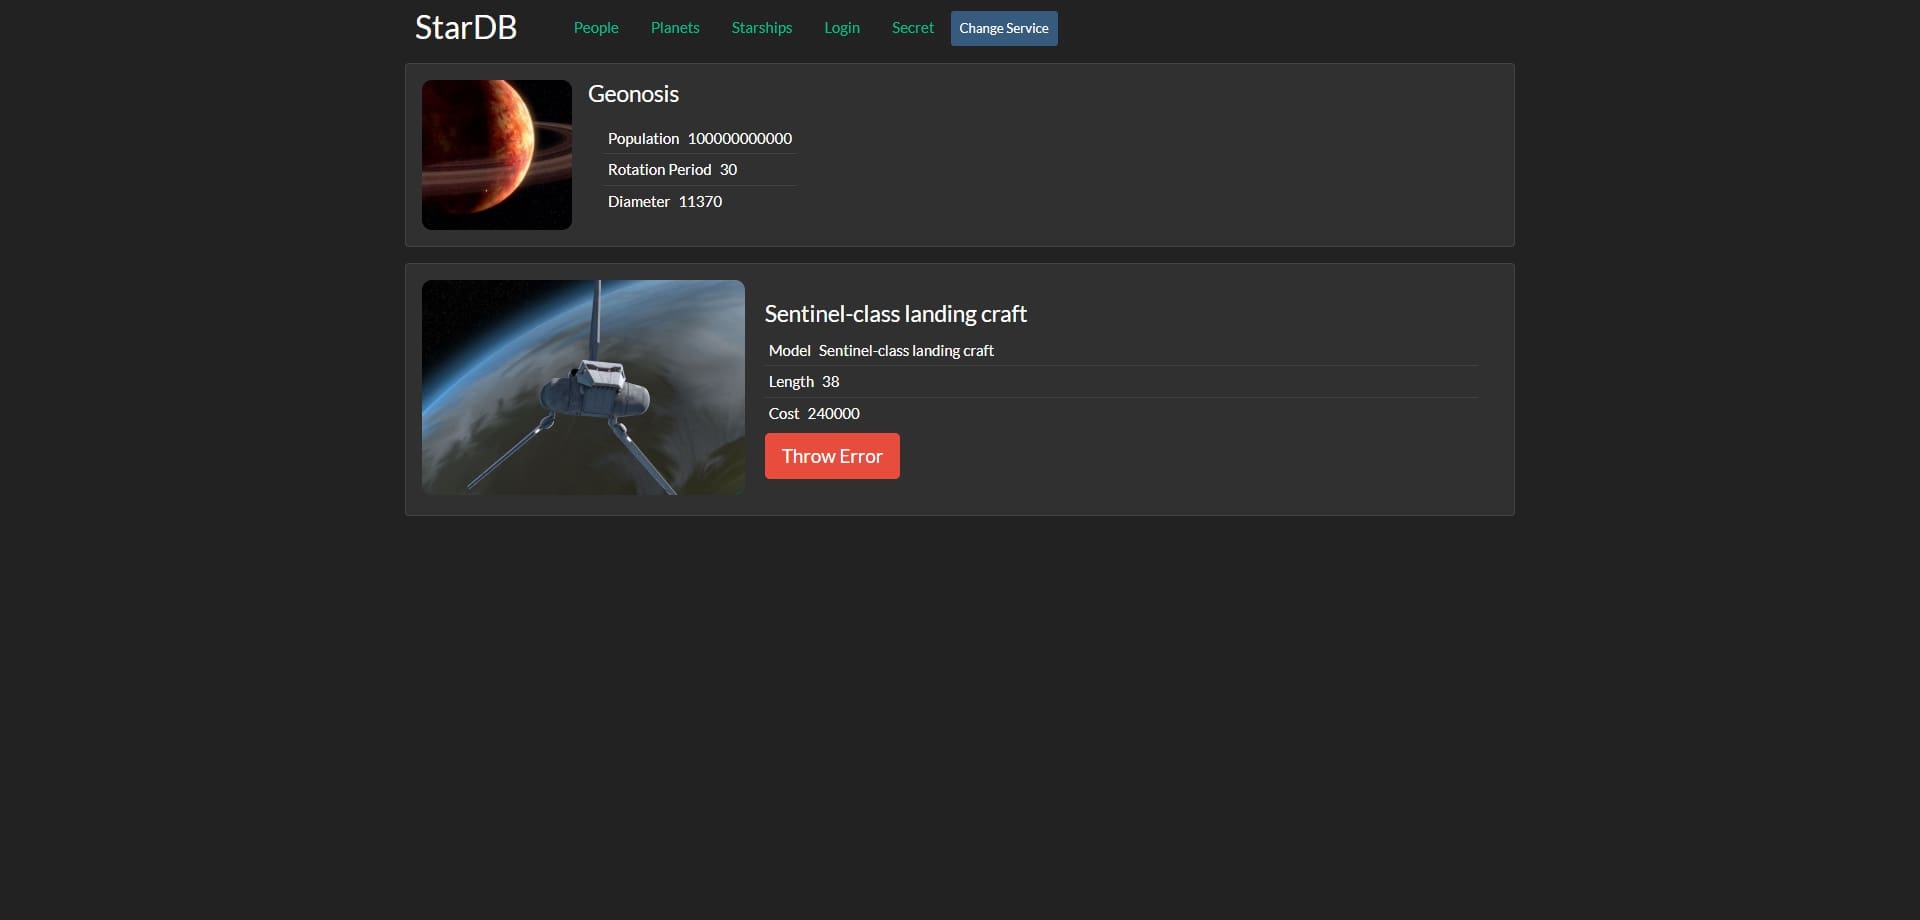
Task: Click the Cost label text
Action: pyautogui.click(x=783, y=414)
